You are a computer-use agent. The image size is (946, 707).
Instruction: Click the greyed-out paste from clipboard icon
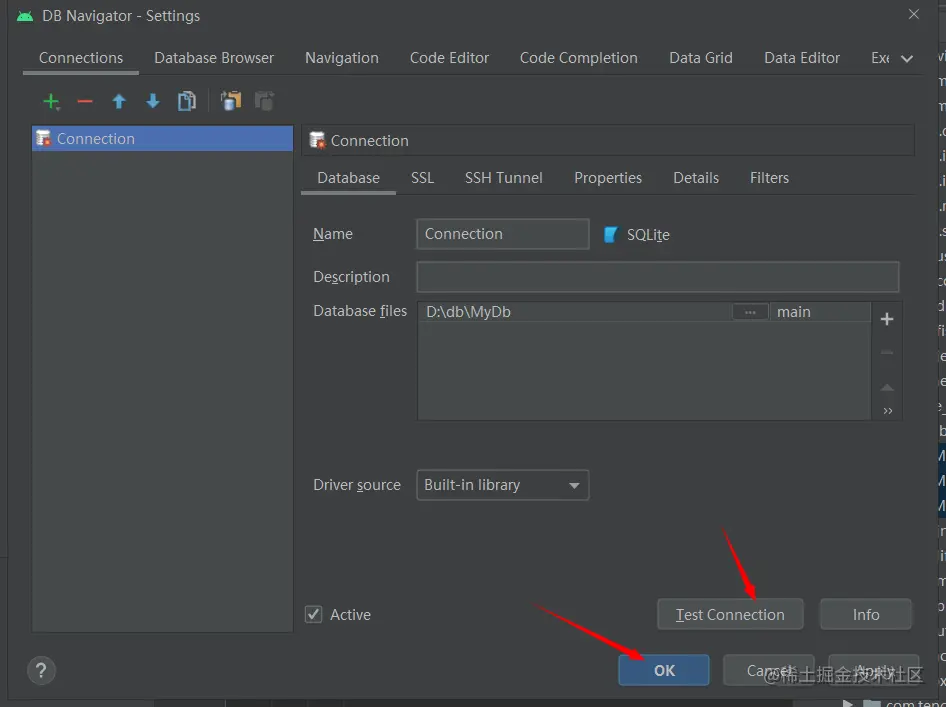[264, 101]
